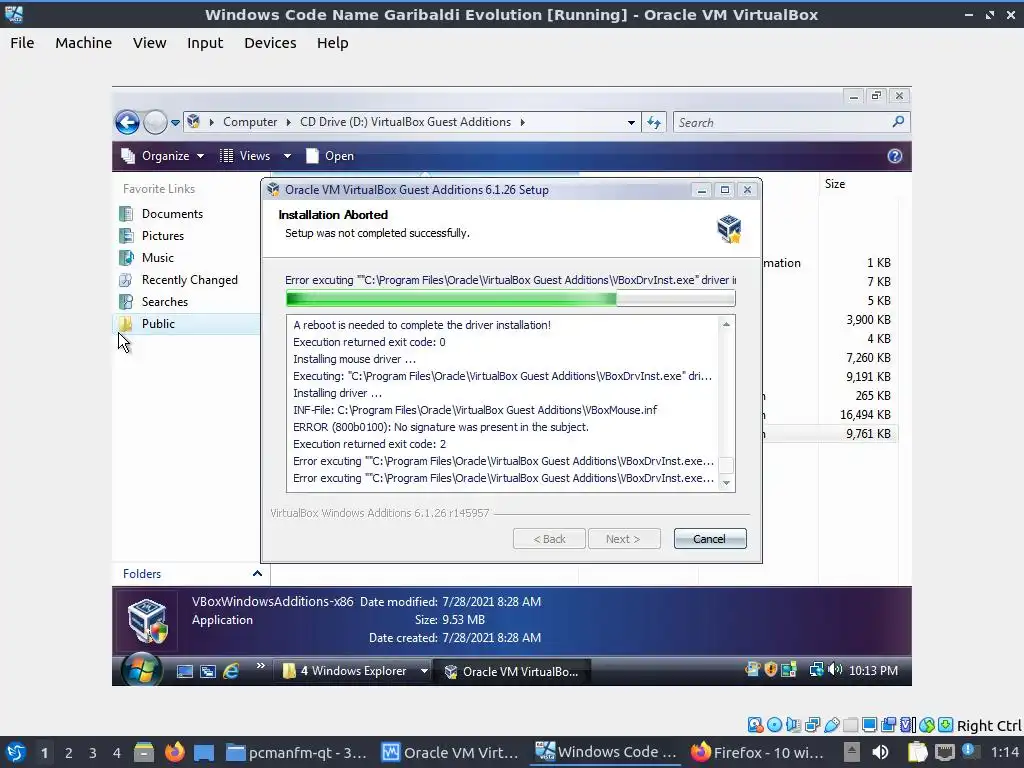Open the Machine menu
The height and width of the screenshot is (768, 1024).
click(x=84, y=43)
